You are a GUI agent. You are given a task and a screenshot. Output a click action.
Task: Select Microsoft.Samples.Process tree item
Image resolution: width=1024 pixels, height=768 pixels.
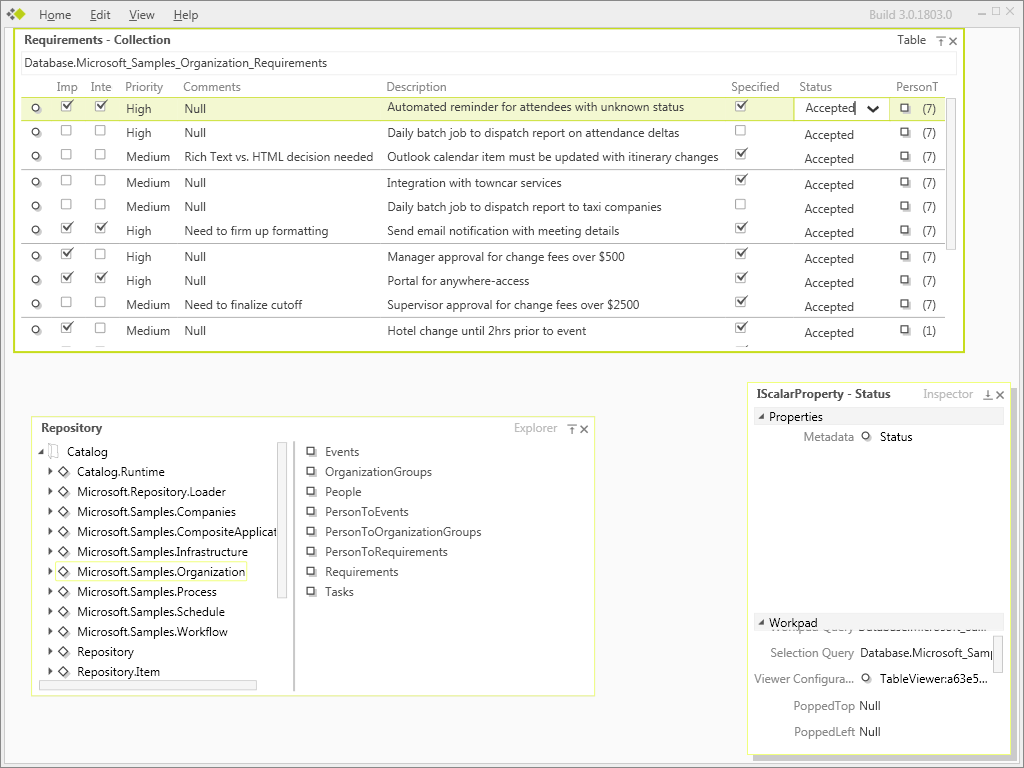147,592
